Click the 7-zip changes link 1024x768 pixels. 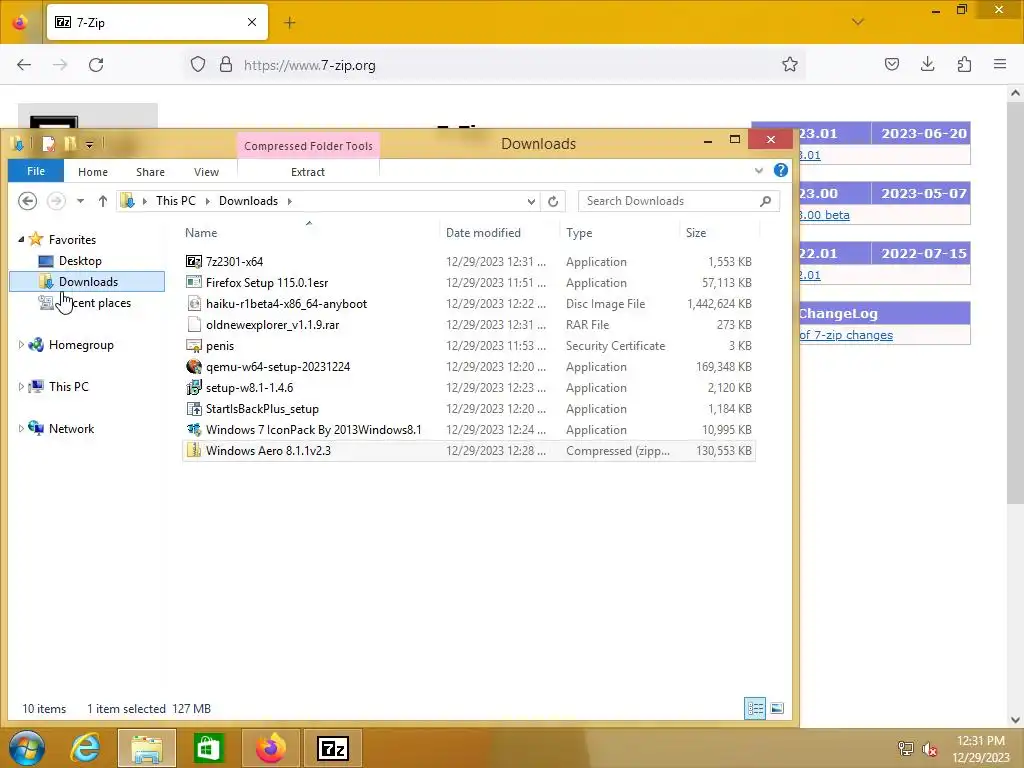pyautogui.click(x=846, y=335)
